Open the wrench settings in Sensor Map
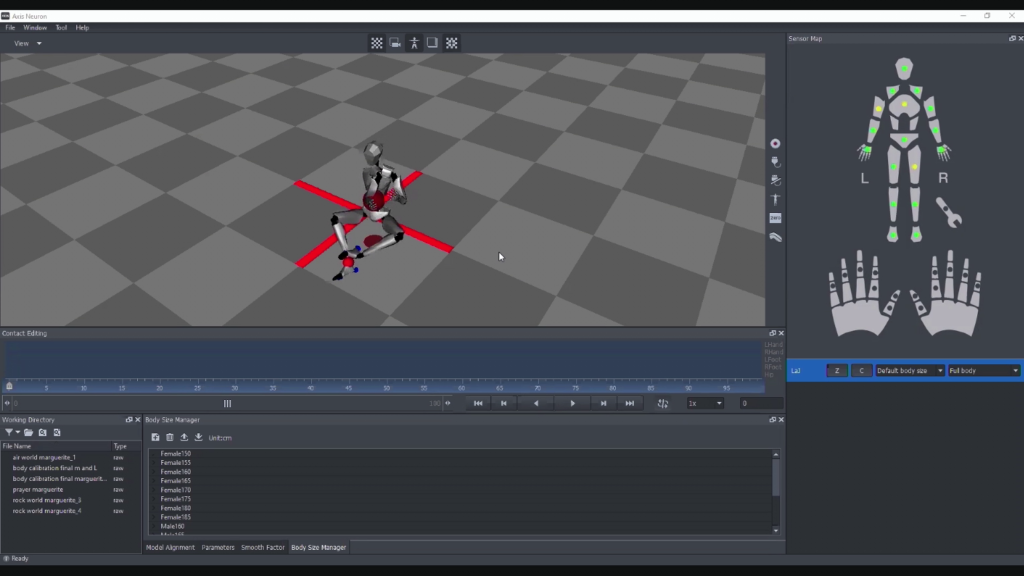Image resolution: width=1024 pixels, height=576 pixels. pos(948,212)
